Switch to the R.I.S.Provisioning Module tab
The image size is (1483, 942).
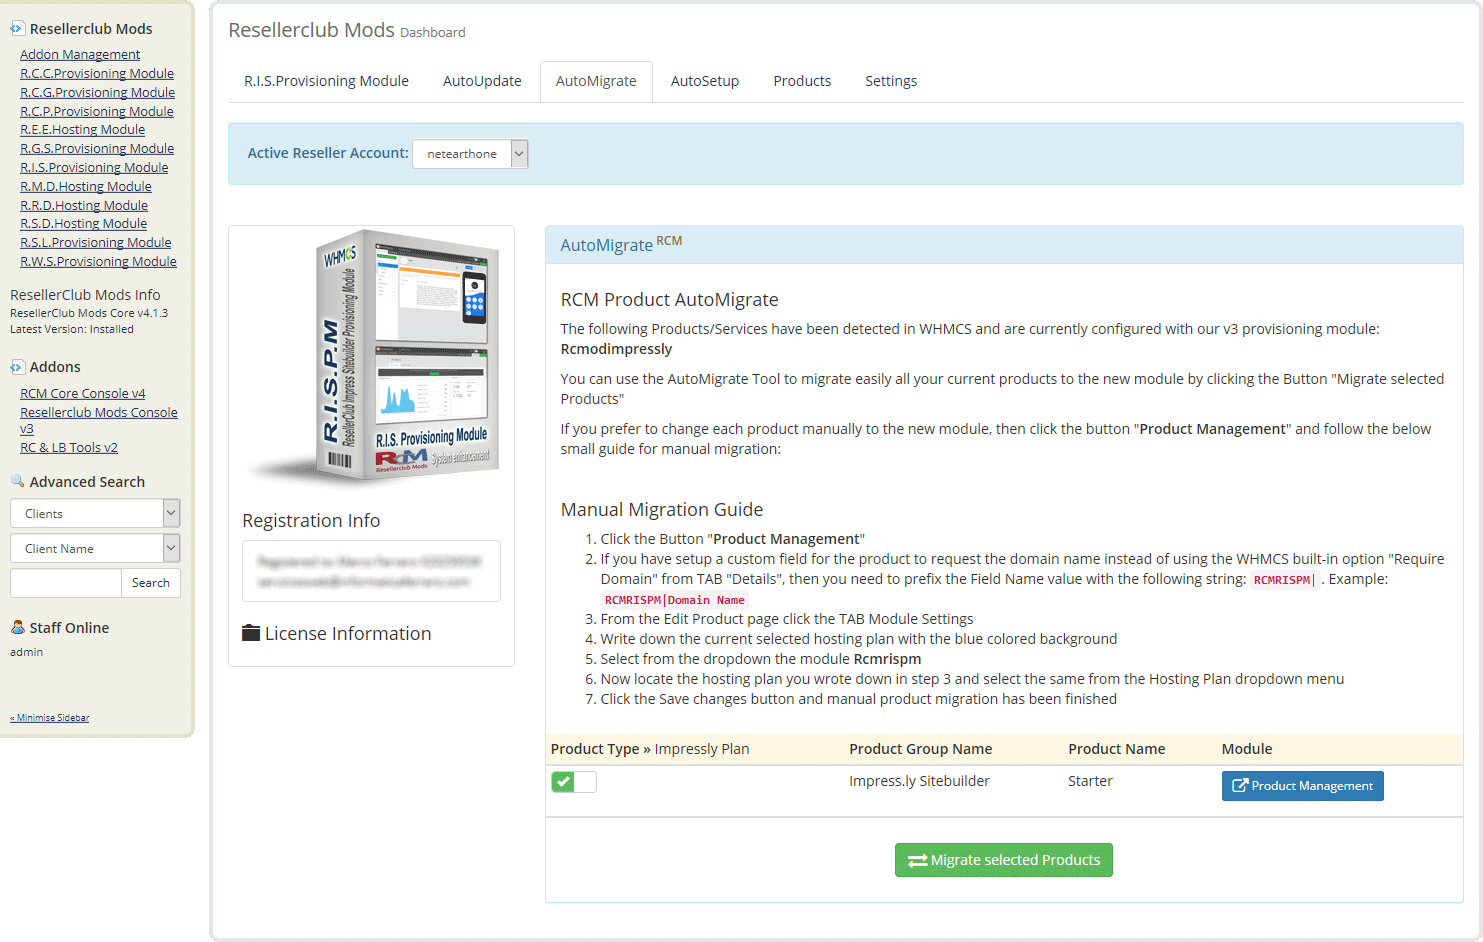point(326,81)
